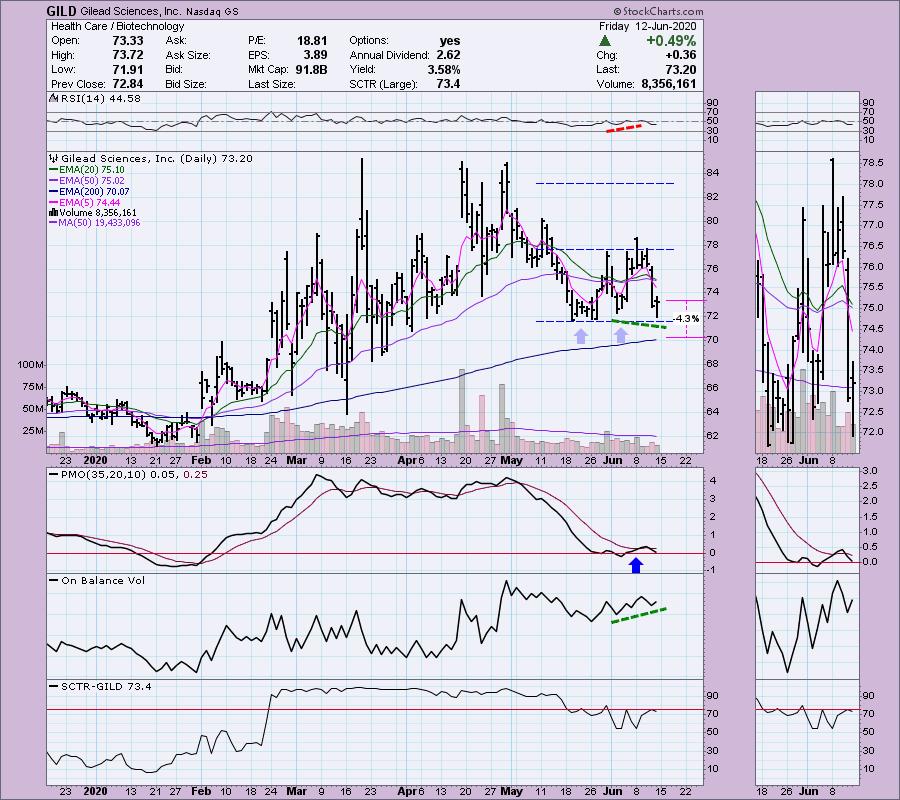Click the large blue arrow on PMO panel

click(x=636, y=566)
